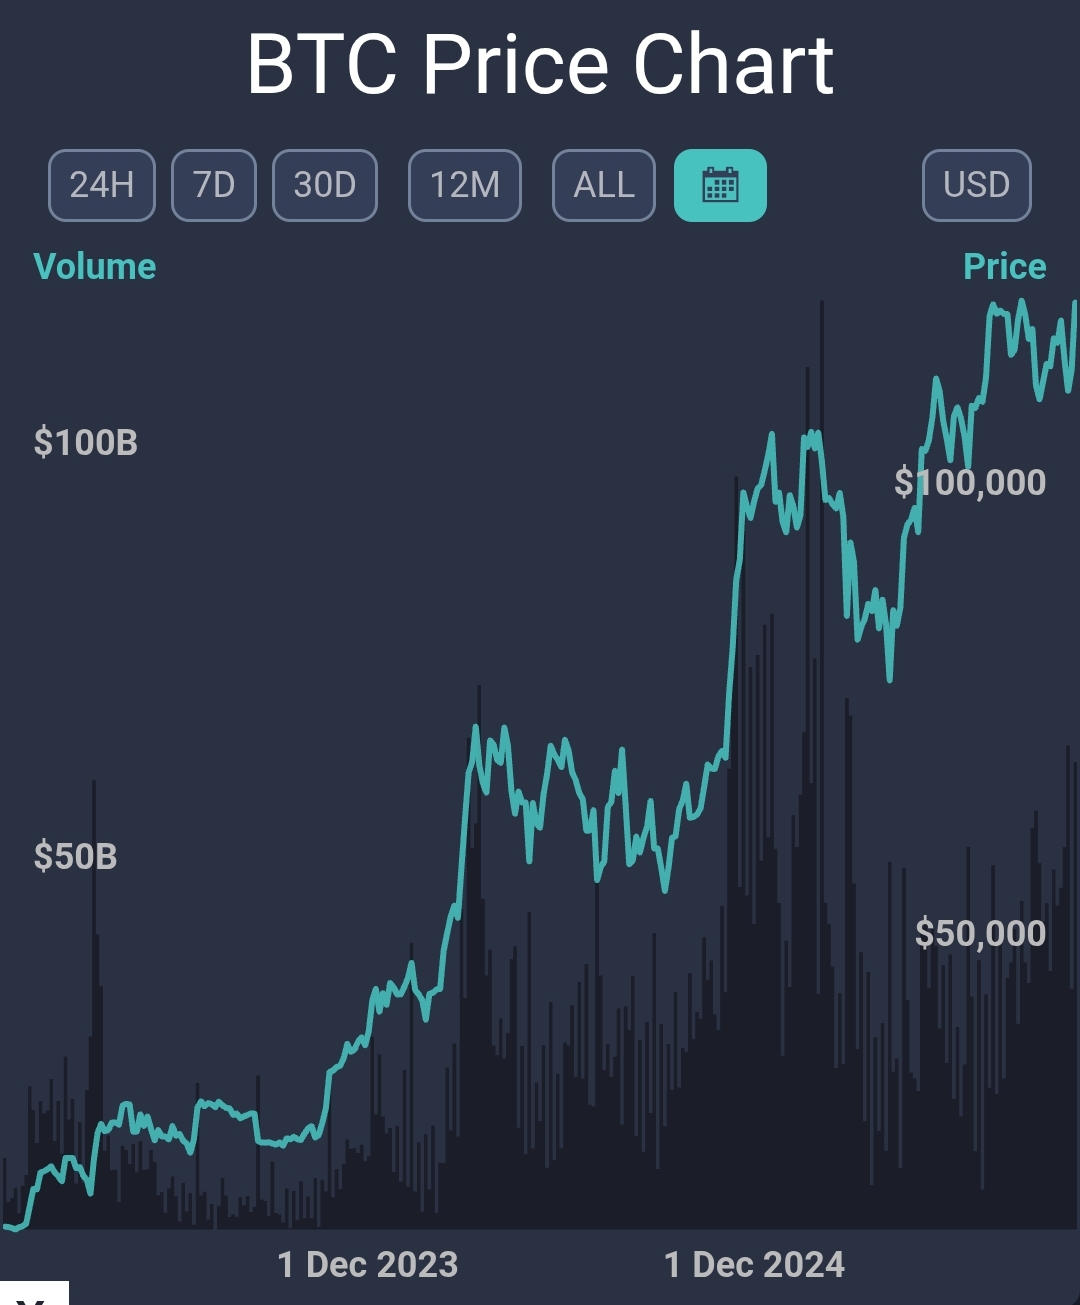Screen dimensions: 1080x1305
Task: Display the ALL time history
Action: 604,185
